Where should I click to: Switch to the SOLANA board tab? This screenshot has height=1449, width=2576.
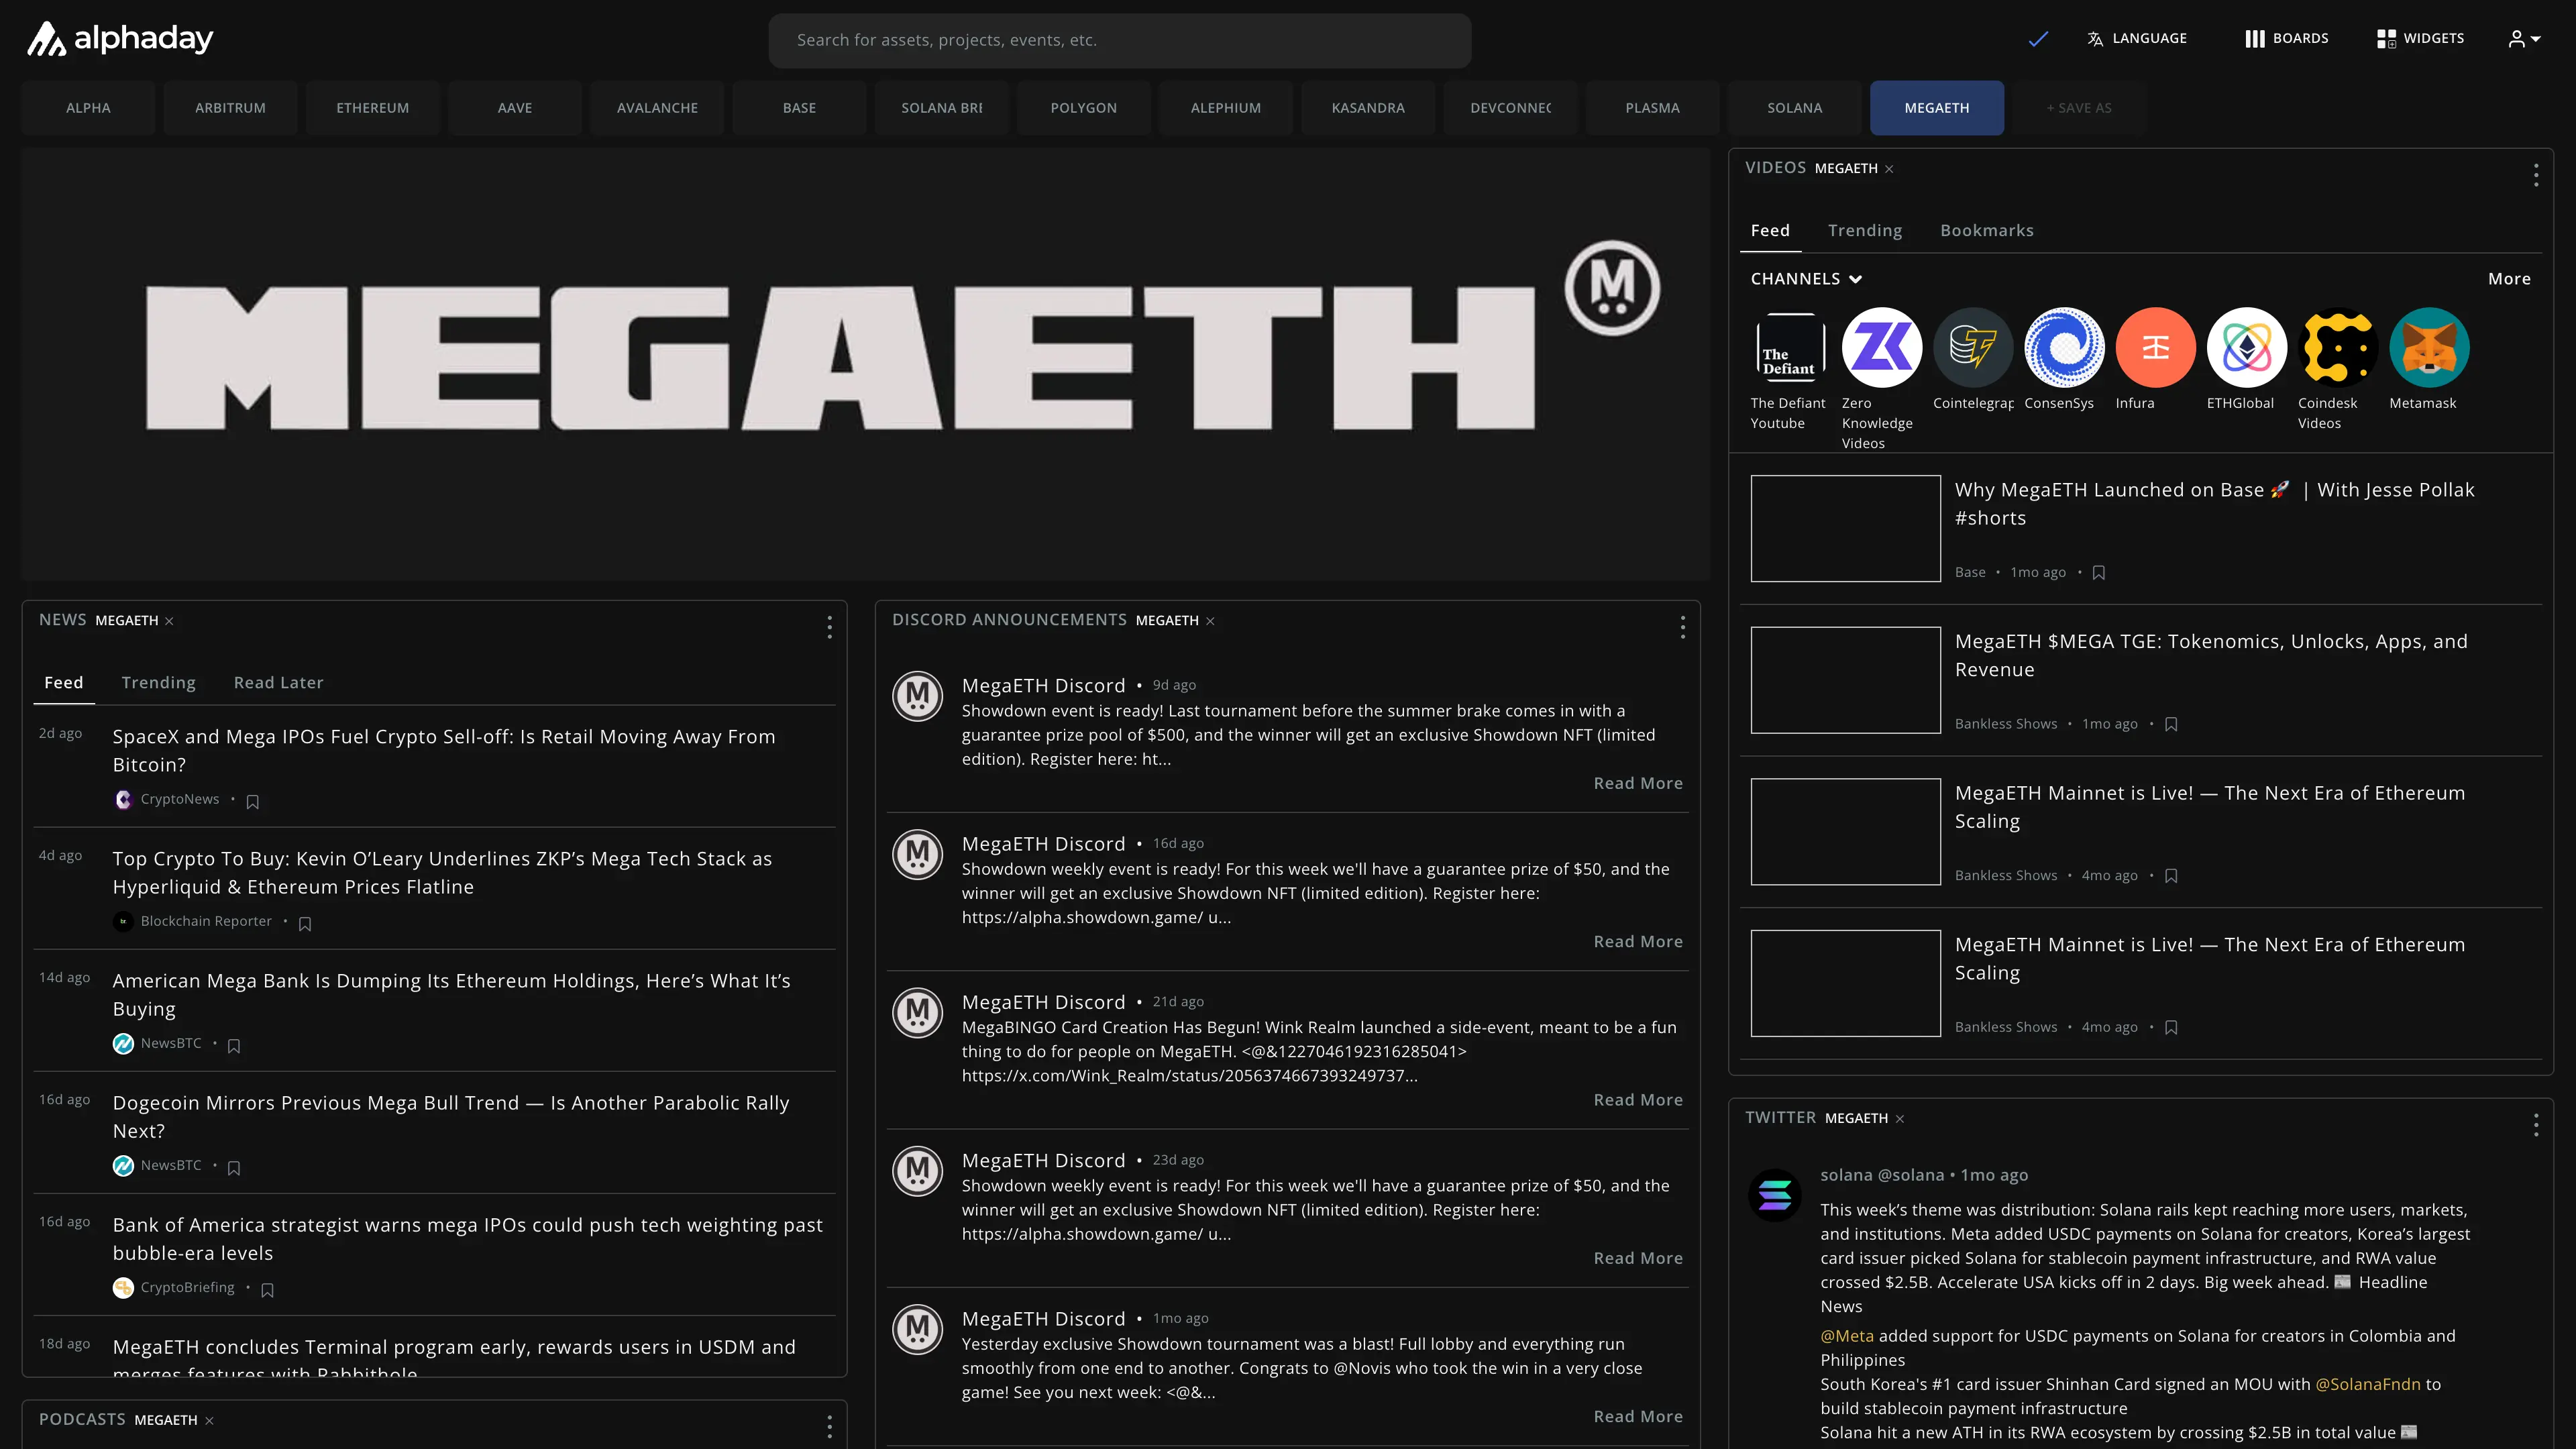click(1794, 108)
